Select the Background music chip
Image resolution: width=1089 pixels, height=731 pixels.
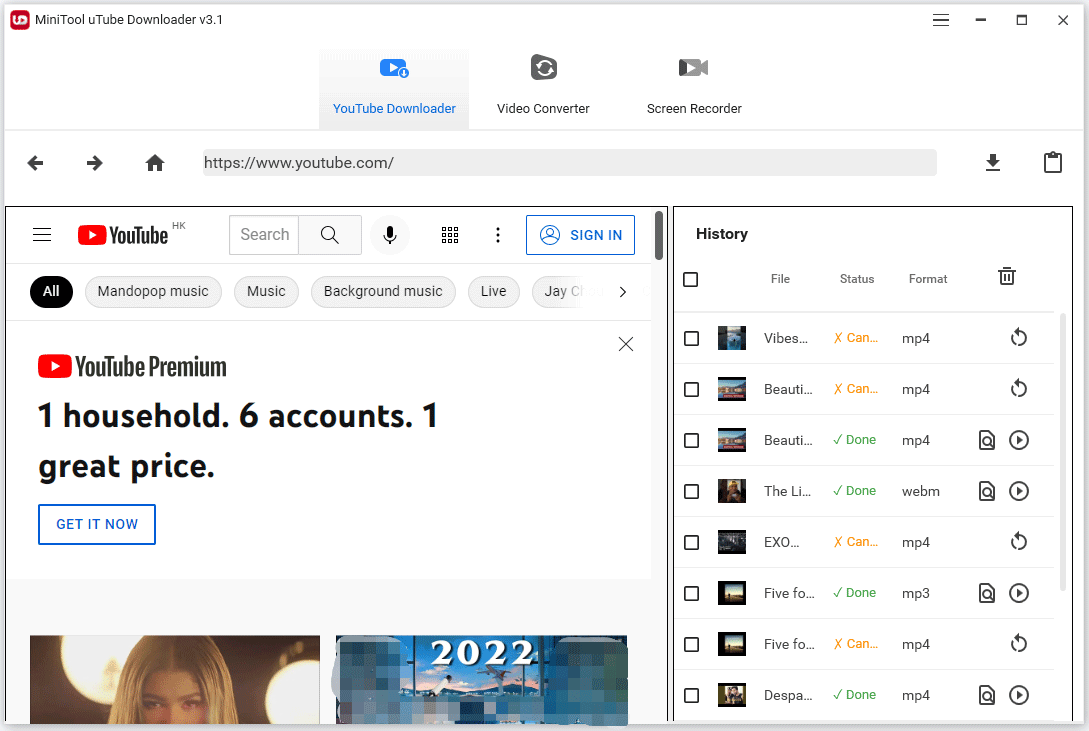click(x=383, y=292)
